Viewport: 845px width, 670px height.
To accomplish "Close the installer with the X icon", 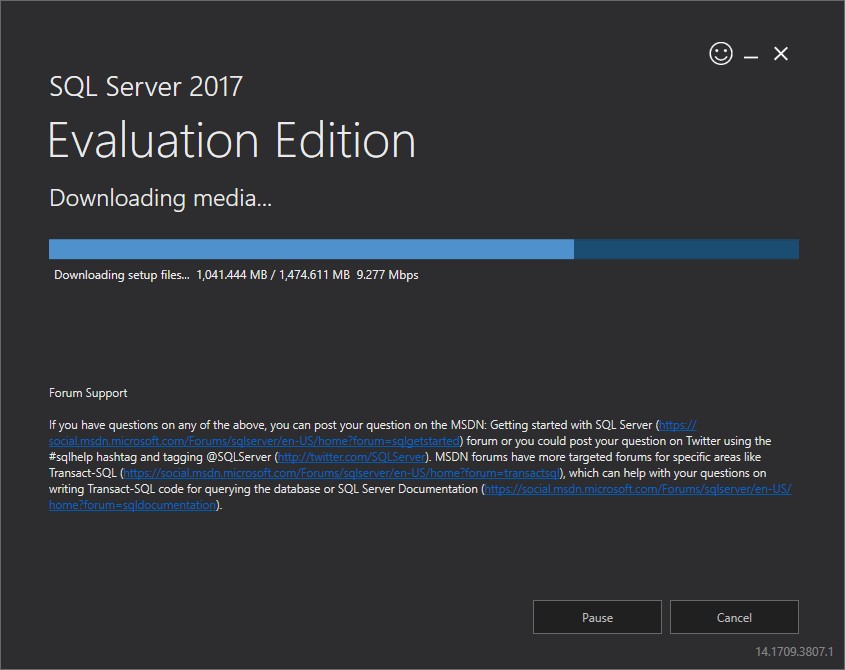I will (781, 54).
